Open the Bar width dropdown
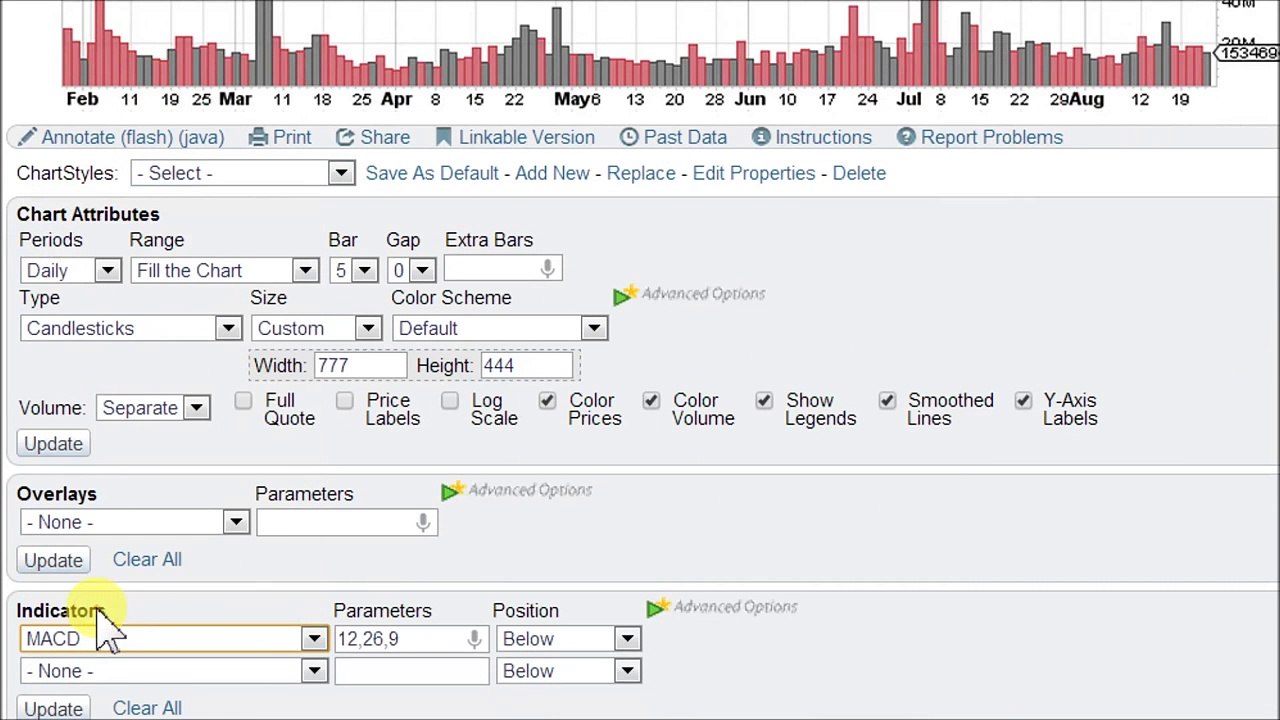1280x720 pixels. (x=354, y=270)
